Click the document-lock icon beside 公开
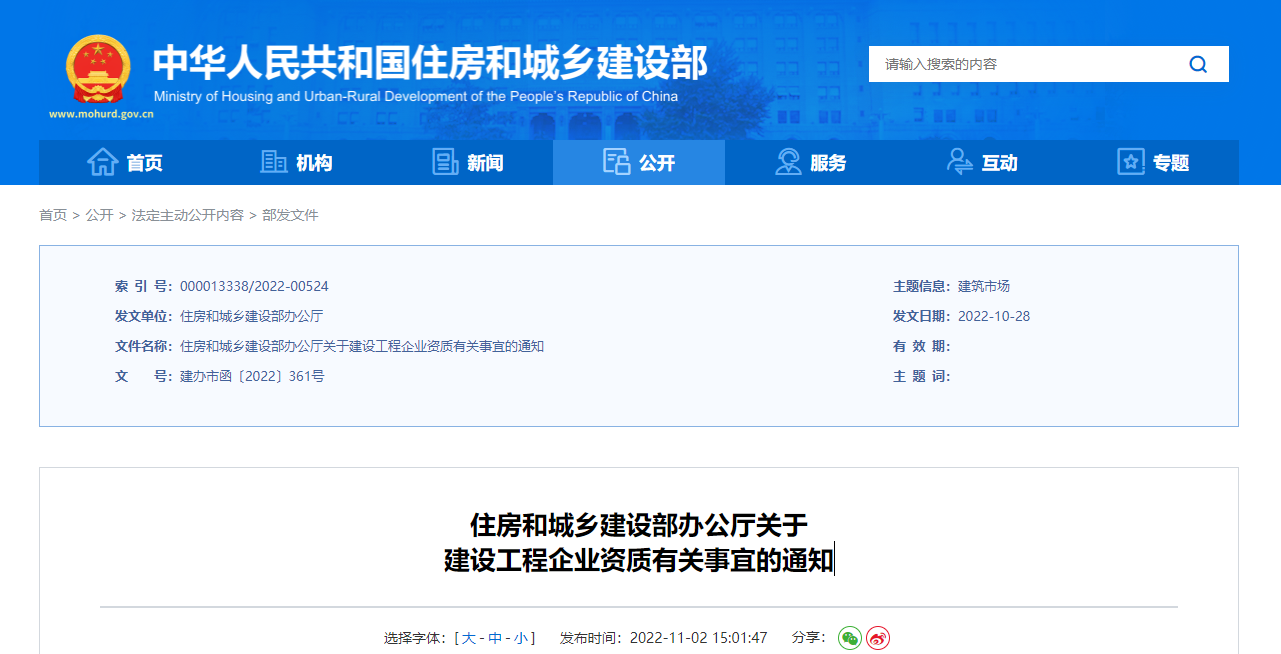Screen dimensions: 1281x654 click(616, 162)
